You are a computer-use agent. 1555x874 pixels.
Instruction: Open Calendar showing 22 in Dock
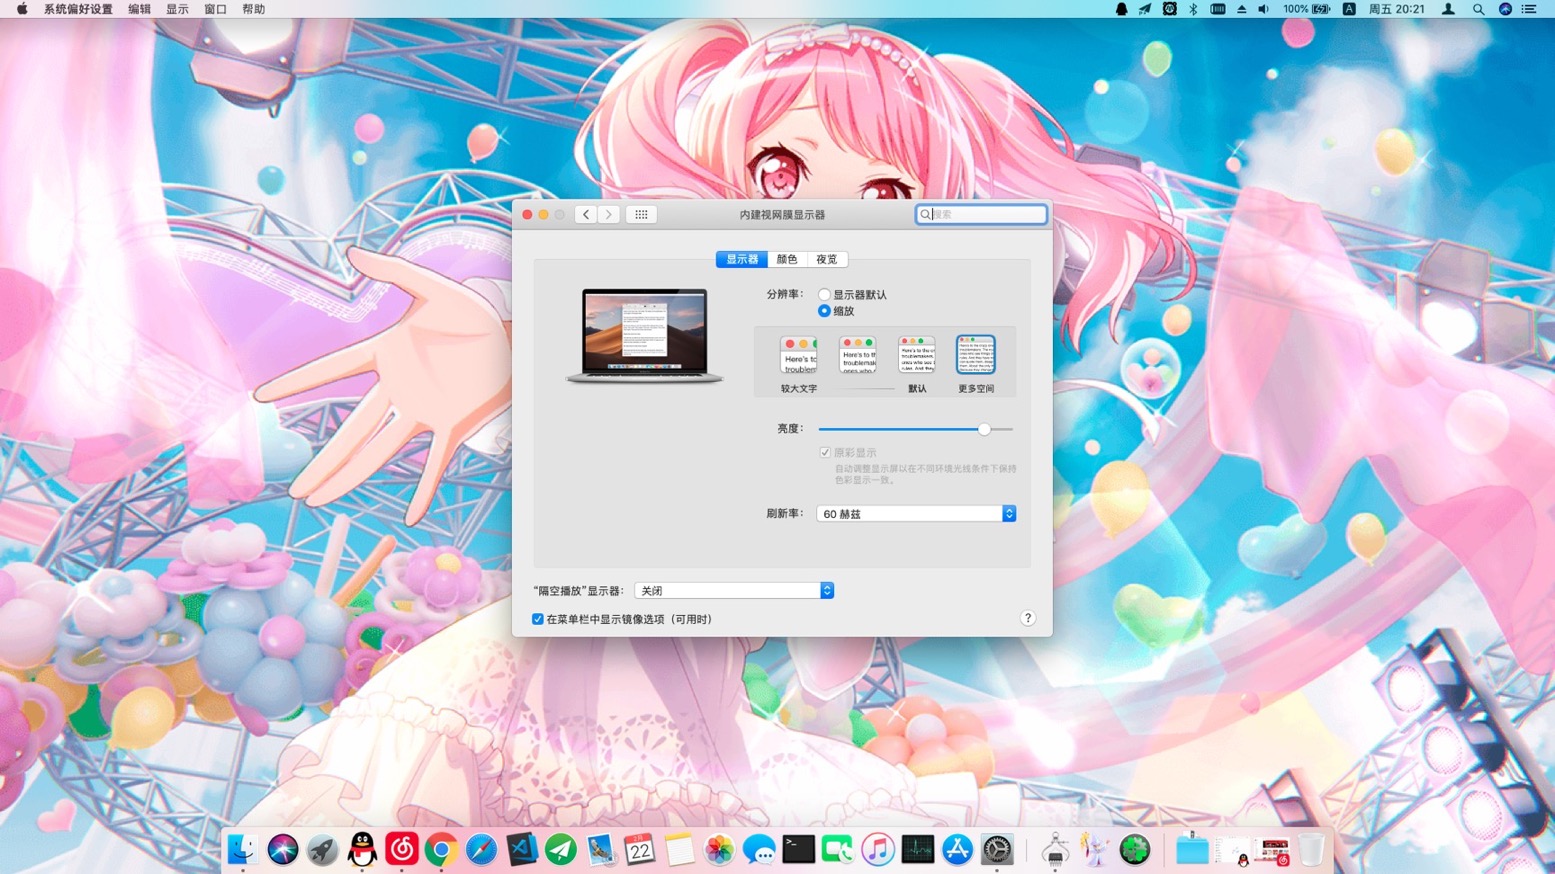[640, 850]
